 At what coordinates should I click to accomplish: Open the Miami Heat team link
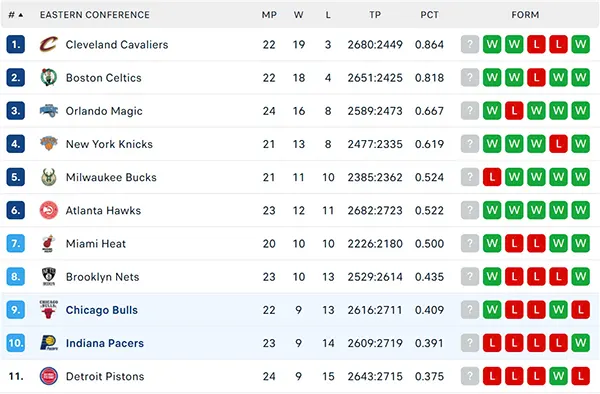pyautogui.click(x=96, y=244)
